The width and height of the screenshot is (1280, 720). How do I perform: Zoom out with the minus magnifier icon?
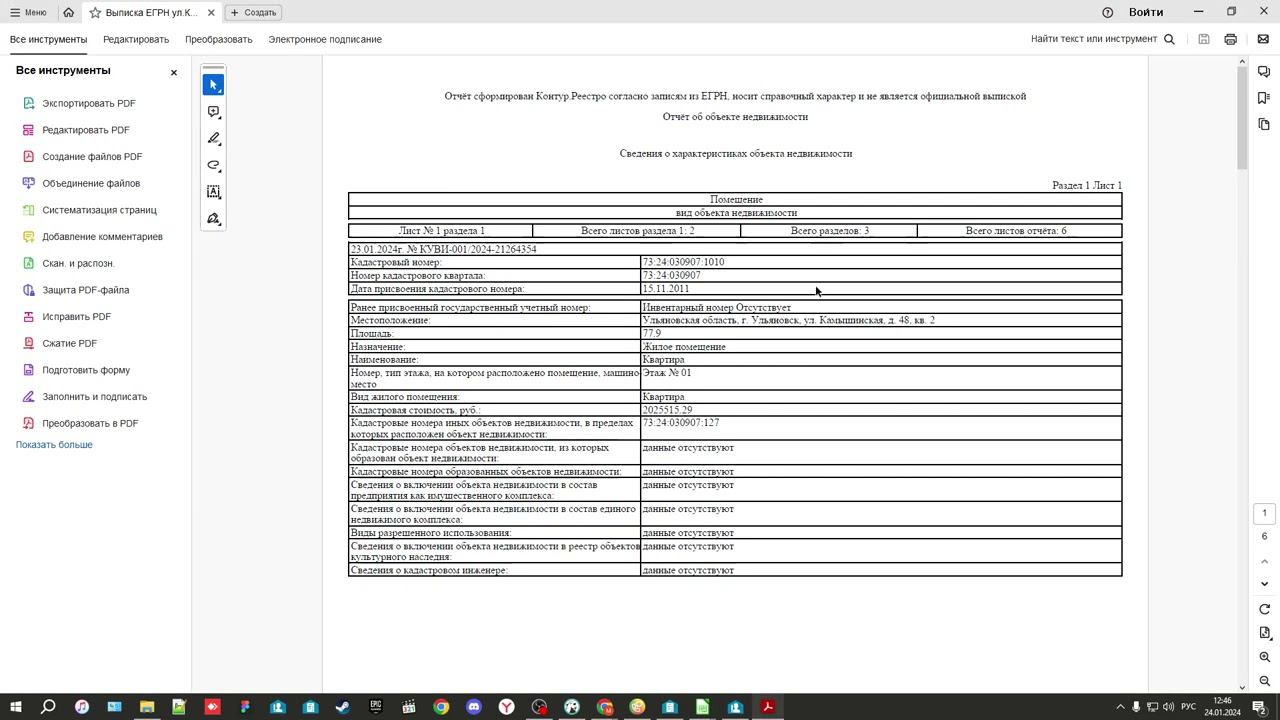tap(1264, 681)
